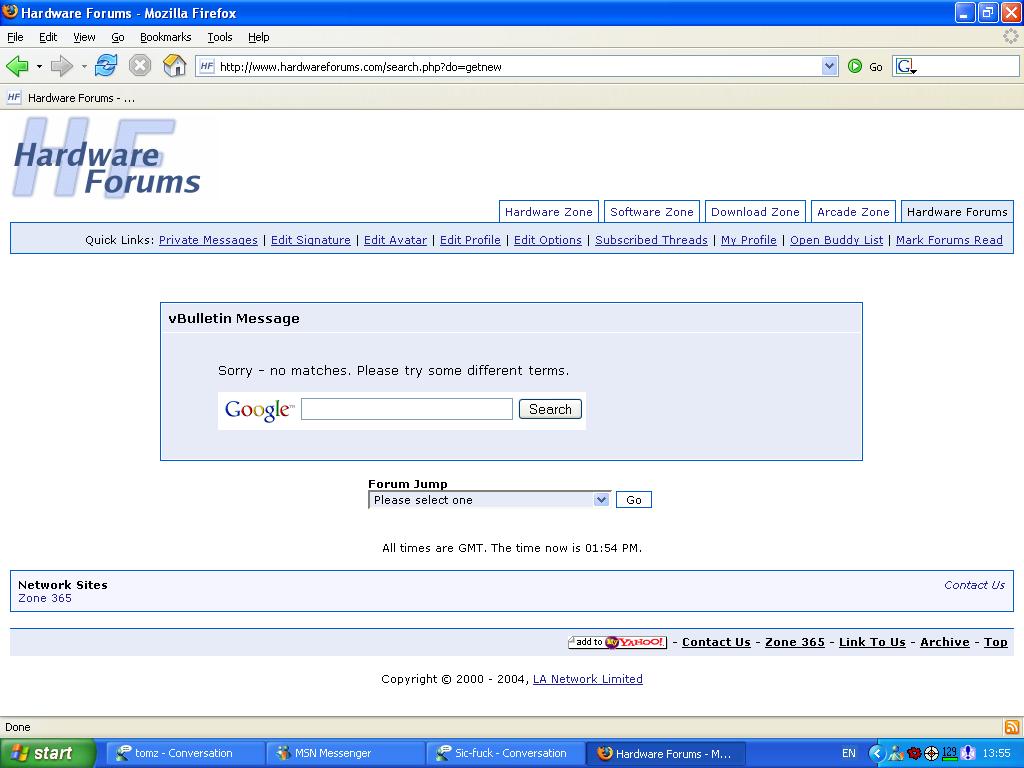The height and width of the screenshot is (768, 1024).
Task: Click the Edit Avatar link
Action: point(395,240)
